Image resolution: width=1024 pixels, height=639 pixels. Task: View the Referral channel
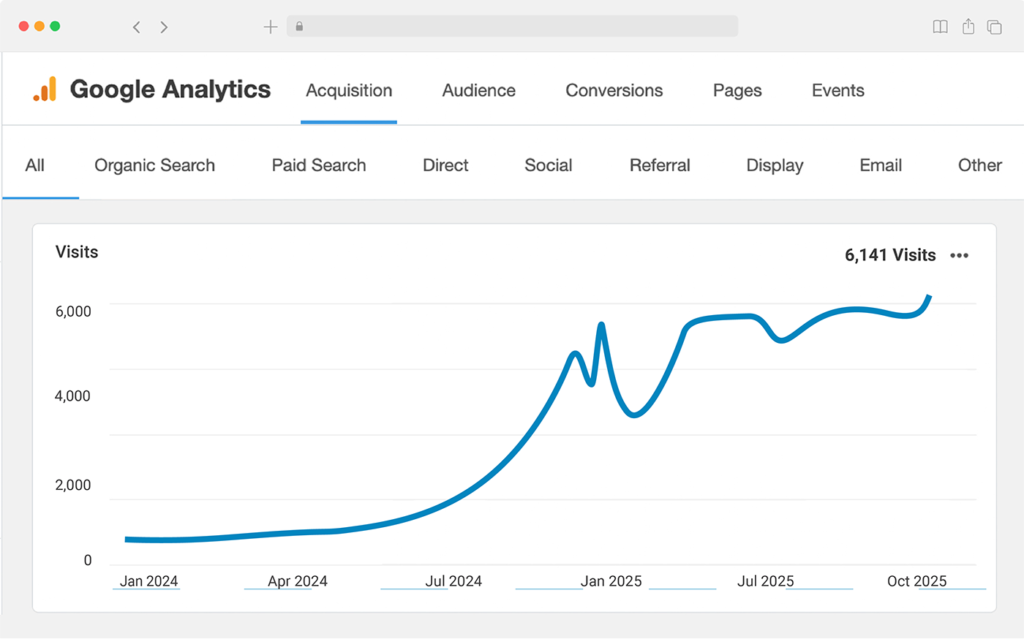pyautogui.click(x=660, y=165)
